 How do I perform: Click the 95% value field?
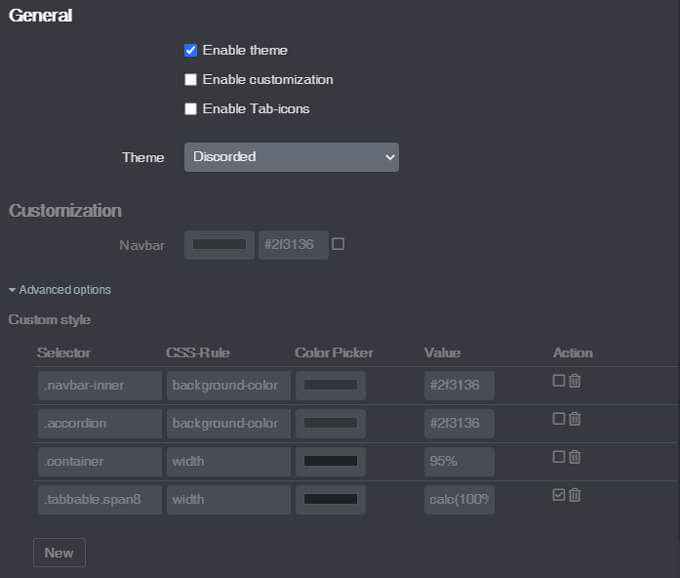459,462
